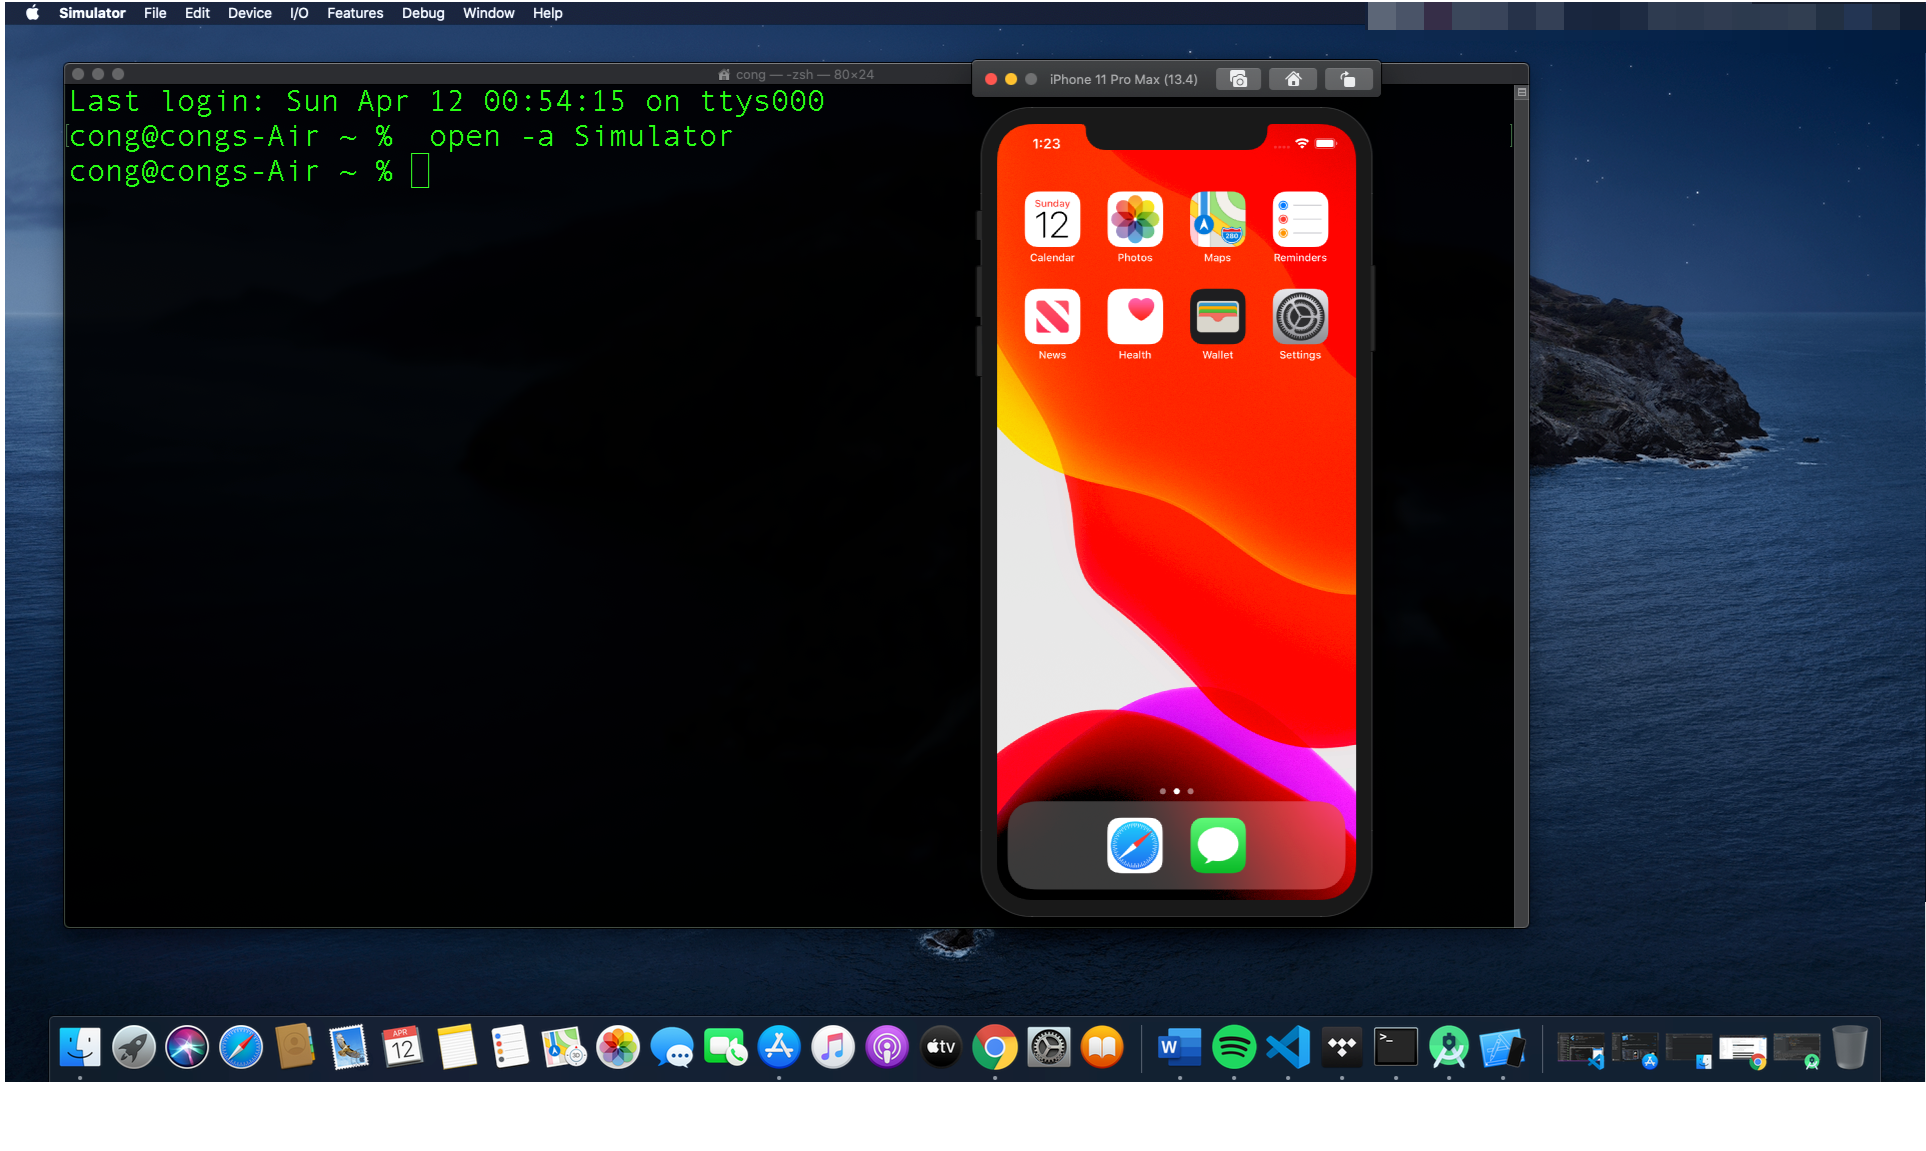1926x1151 pixels.
Task: Open Apple TV from the Dock
Action: 941,1048
